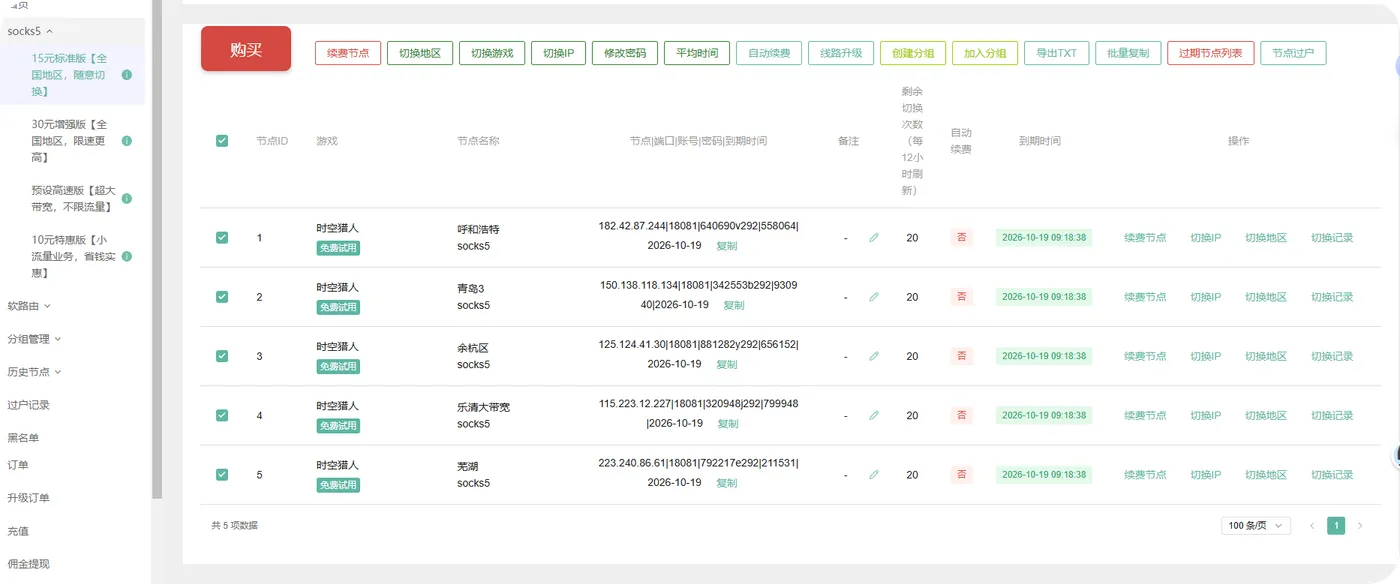Go to next page arrow in pagination
The image size is (1400, 584).
tap(1359, 525)
